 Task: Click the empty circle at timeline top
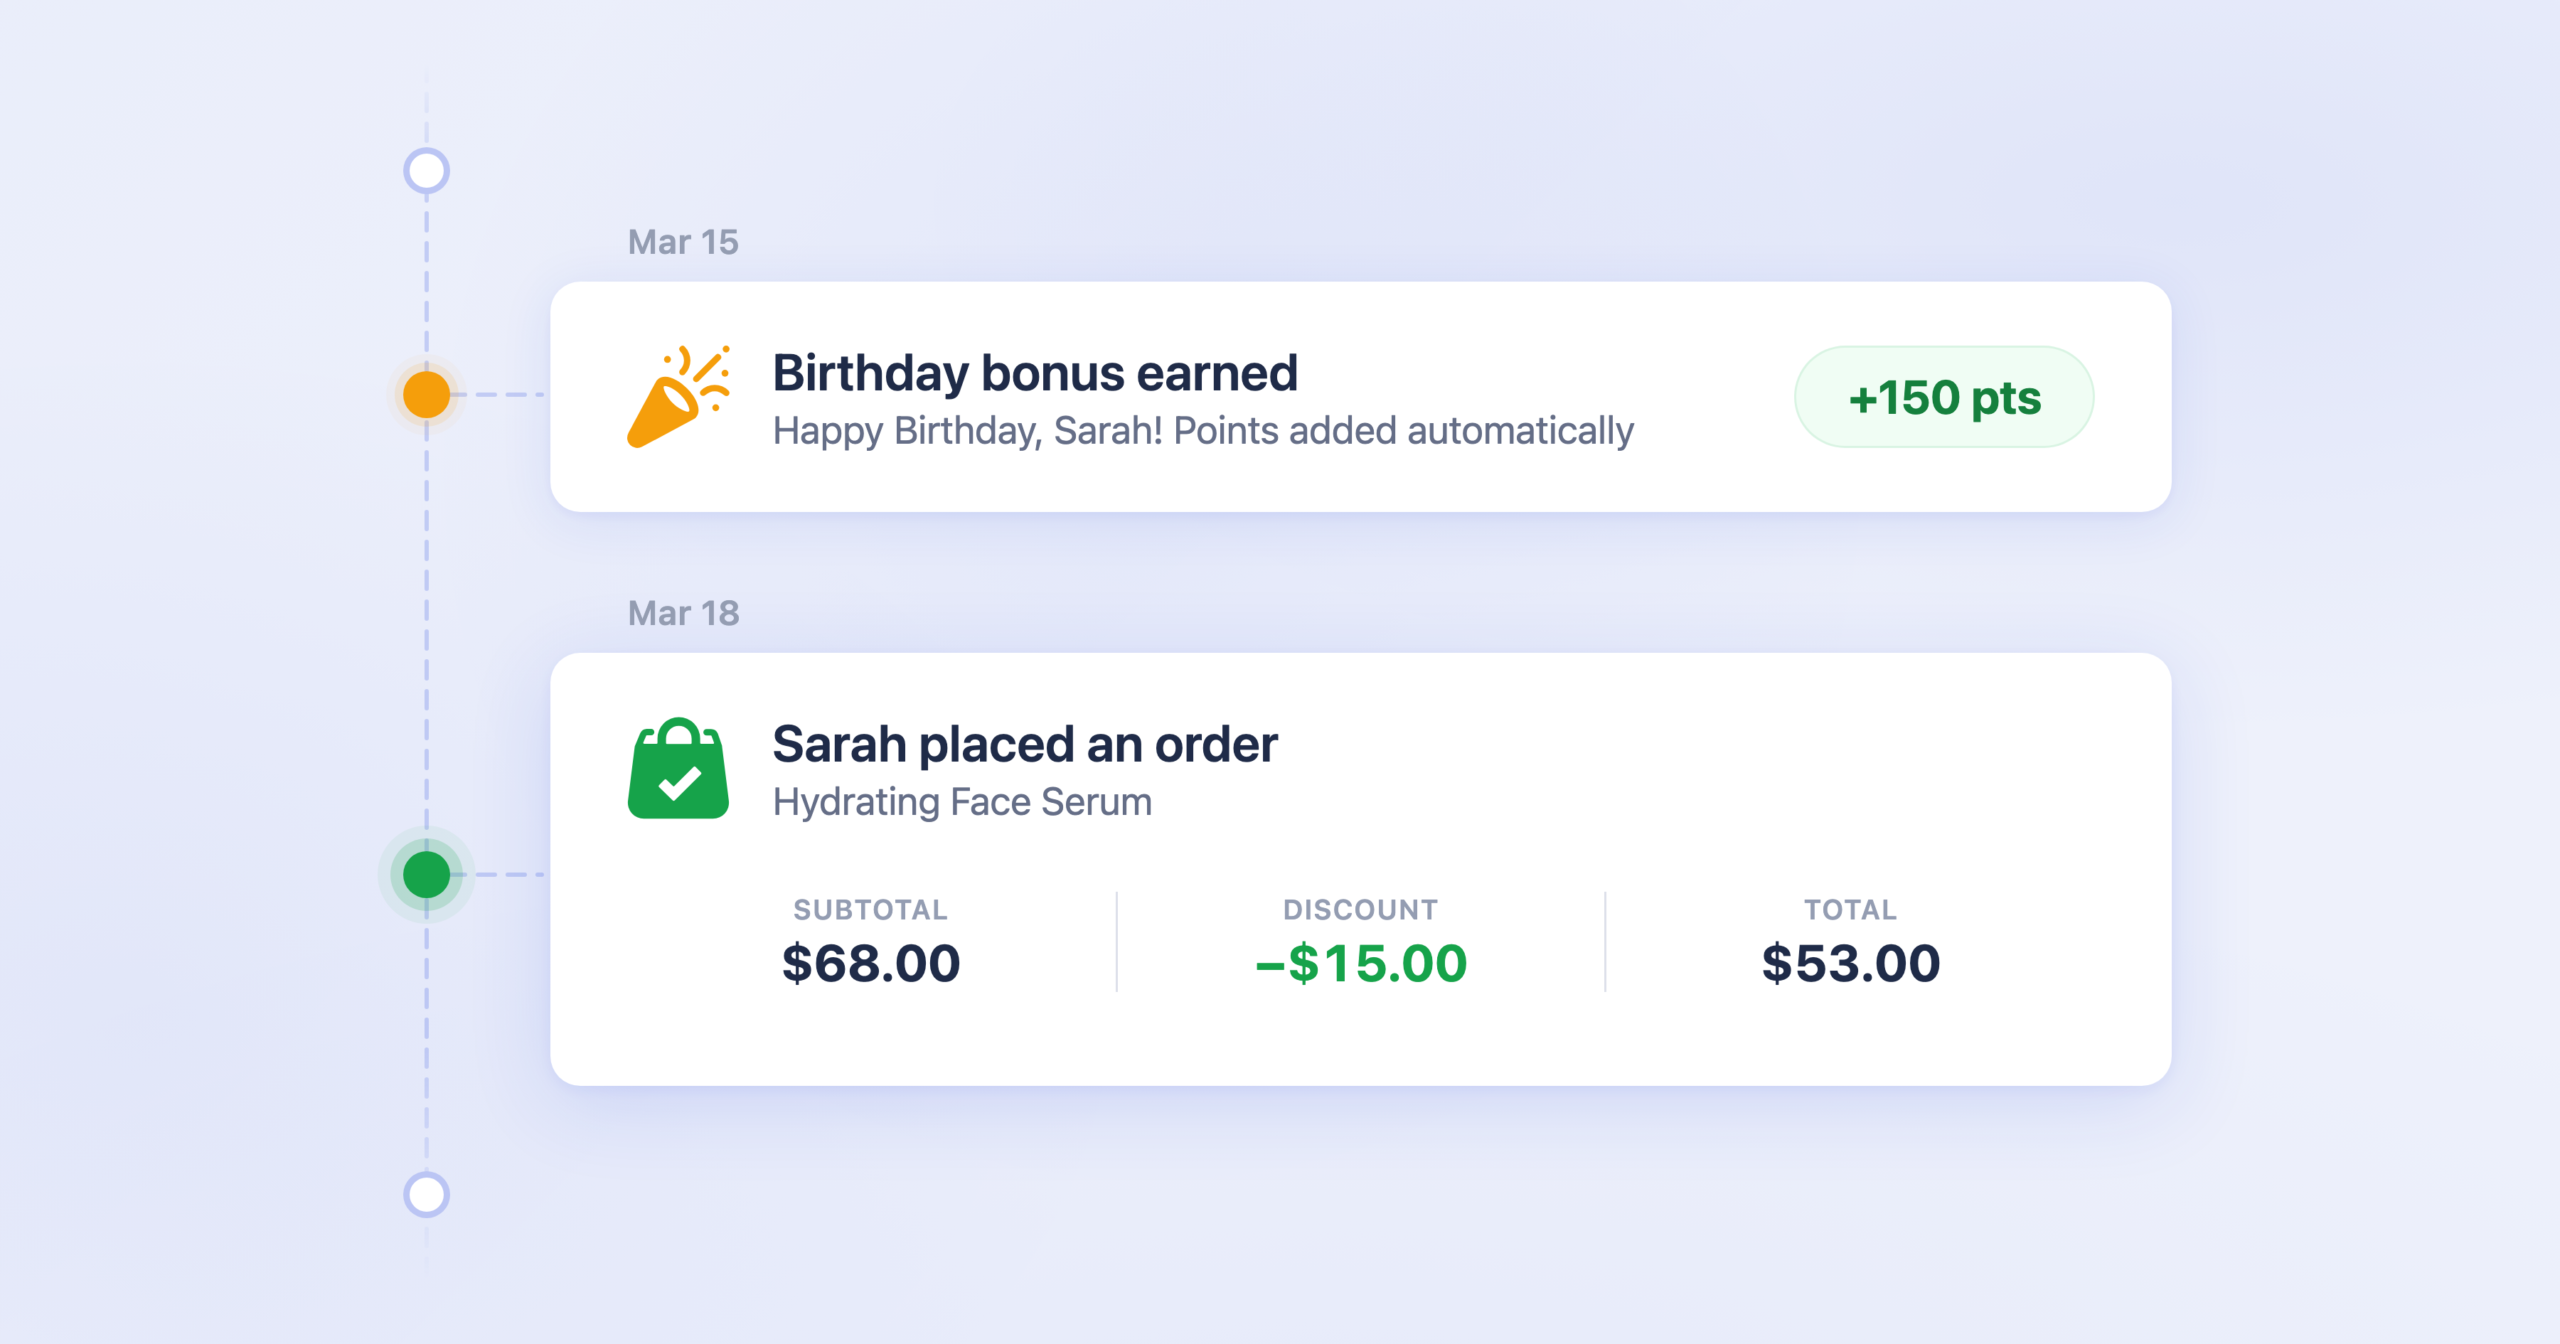click(427, 171)
